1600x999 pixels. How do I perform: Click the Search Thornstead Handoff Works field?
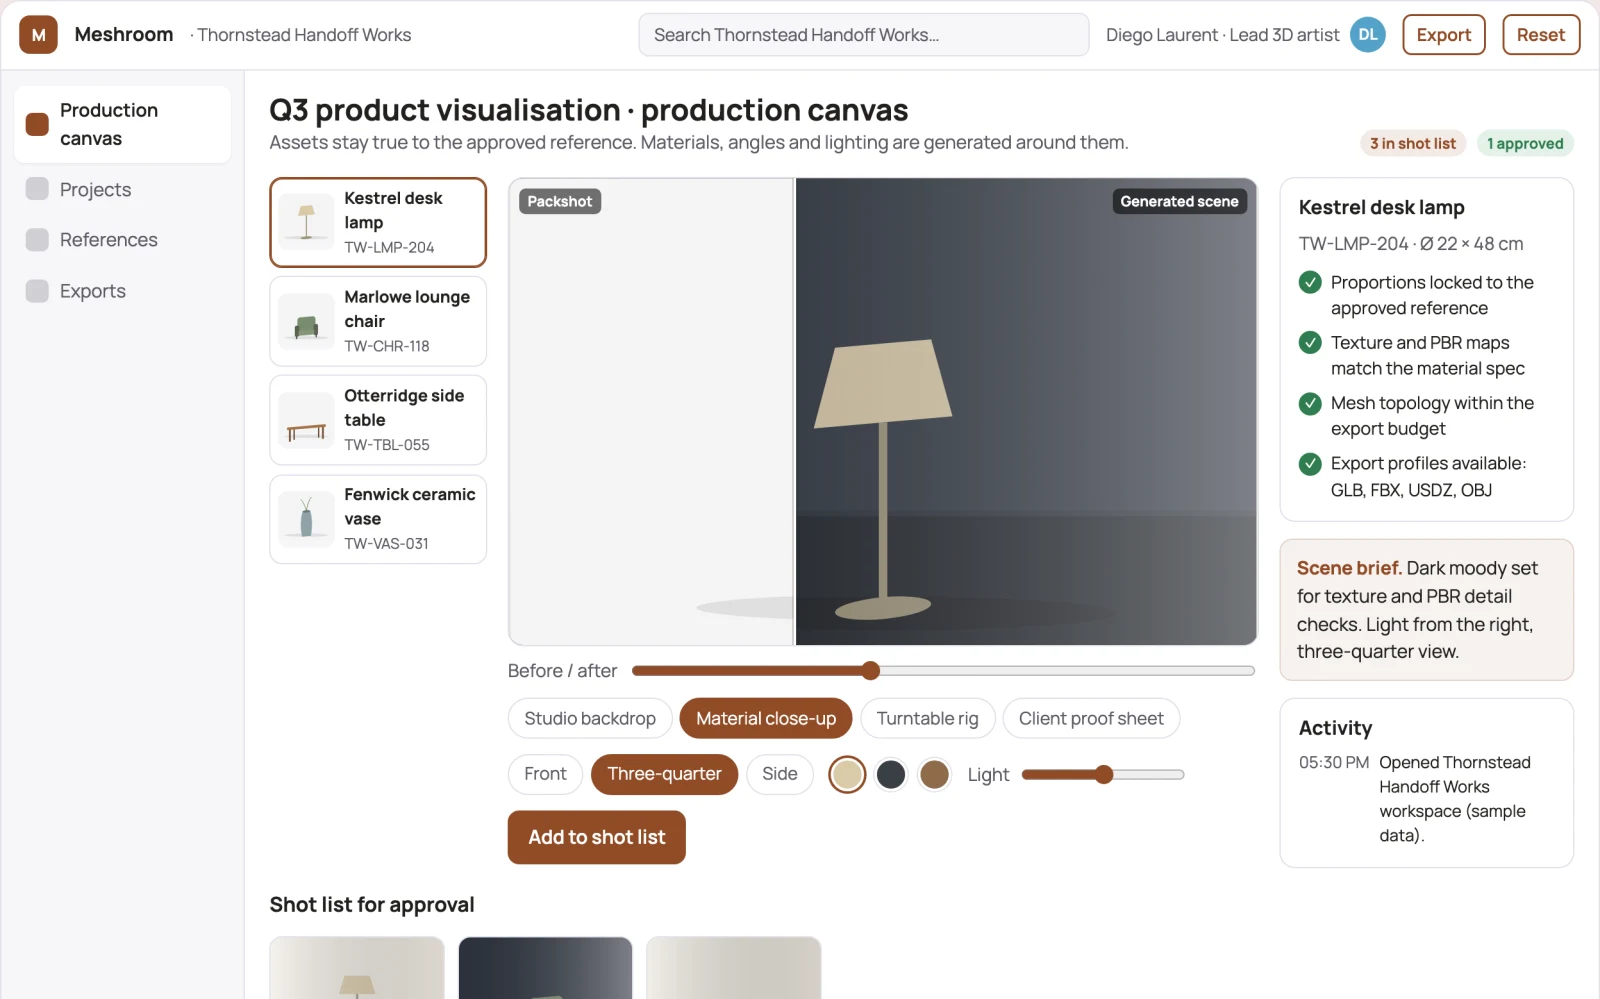pyautogui.click(x=864, y=35)
